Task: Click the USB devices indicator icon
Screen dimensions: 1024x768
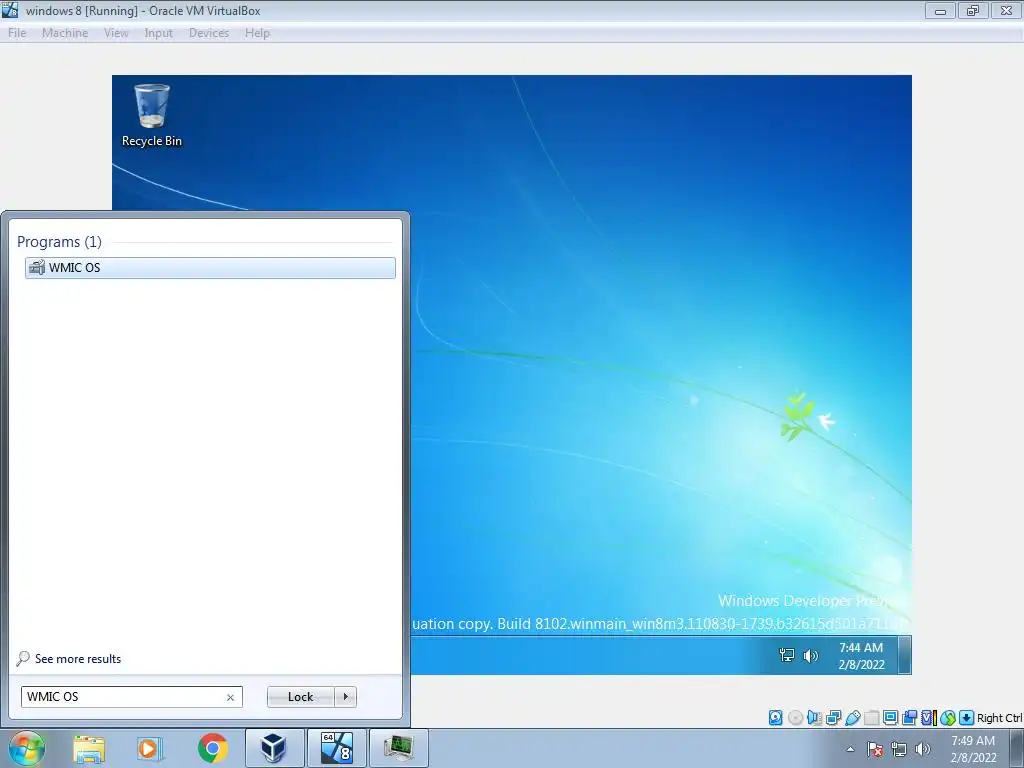Action: [x=852, y=718]
